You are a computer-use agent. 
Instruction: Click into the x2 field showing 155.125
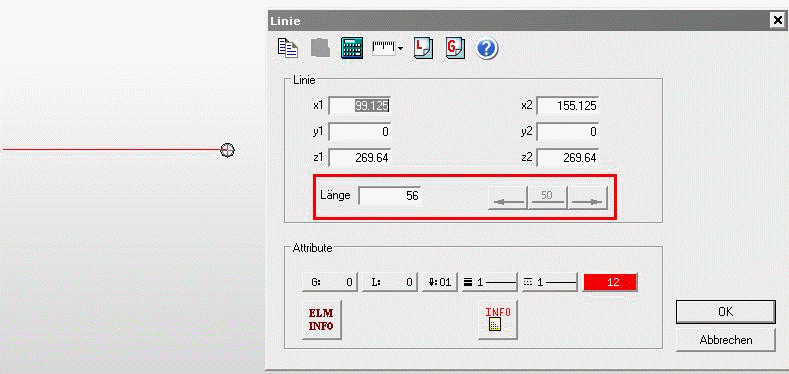point(568,106)
